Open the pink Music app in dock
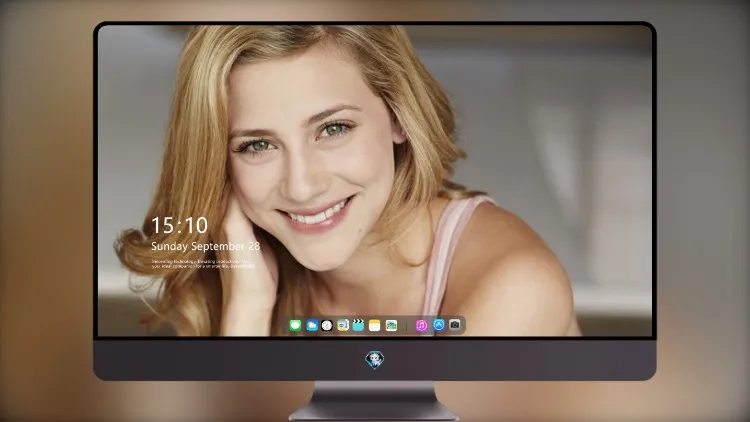Image resolution: width=750 pixels, height=422 pixels. [421, 325]
